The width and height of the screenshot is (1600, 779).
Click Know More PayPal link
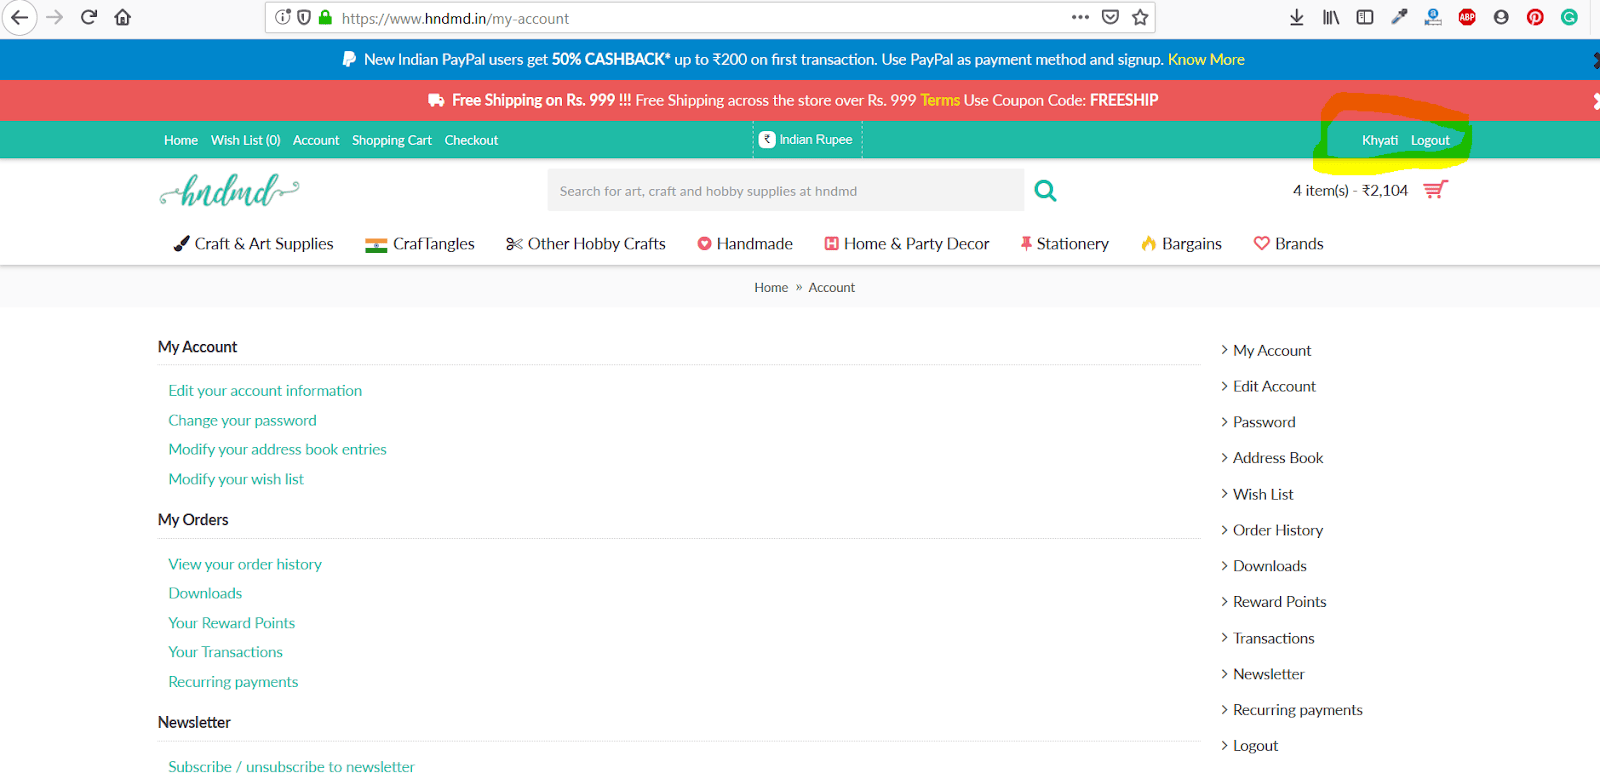[x=1206, y=60]
